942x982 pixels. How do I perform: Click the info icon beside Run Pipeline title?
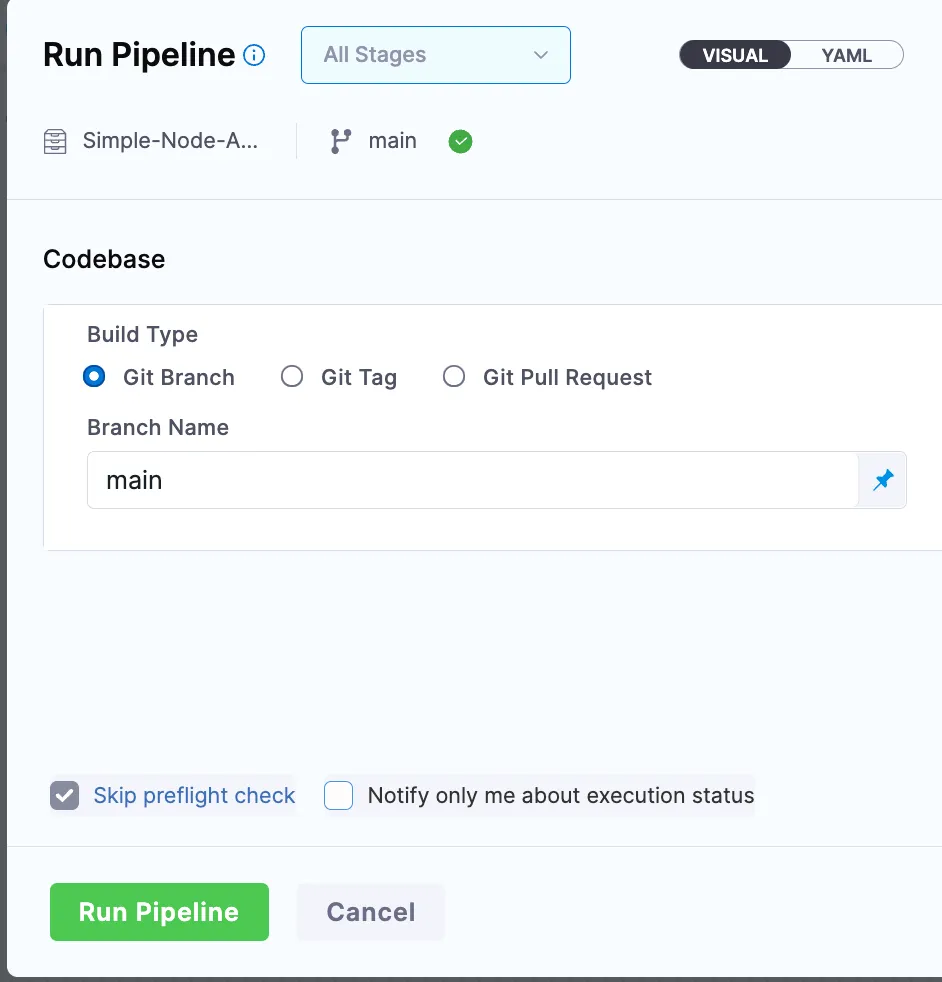(x=255, y=56)
